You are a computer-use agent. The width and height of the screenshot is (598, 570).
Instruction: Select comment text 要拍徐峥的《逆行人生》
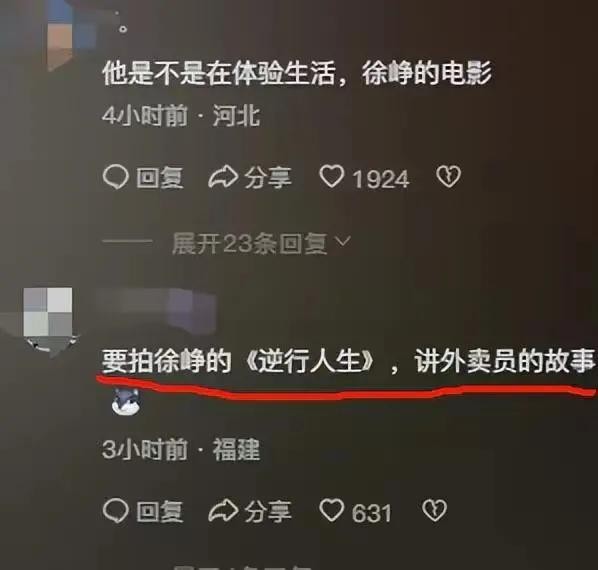[x=238, y=361]
